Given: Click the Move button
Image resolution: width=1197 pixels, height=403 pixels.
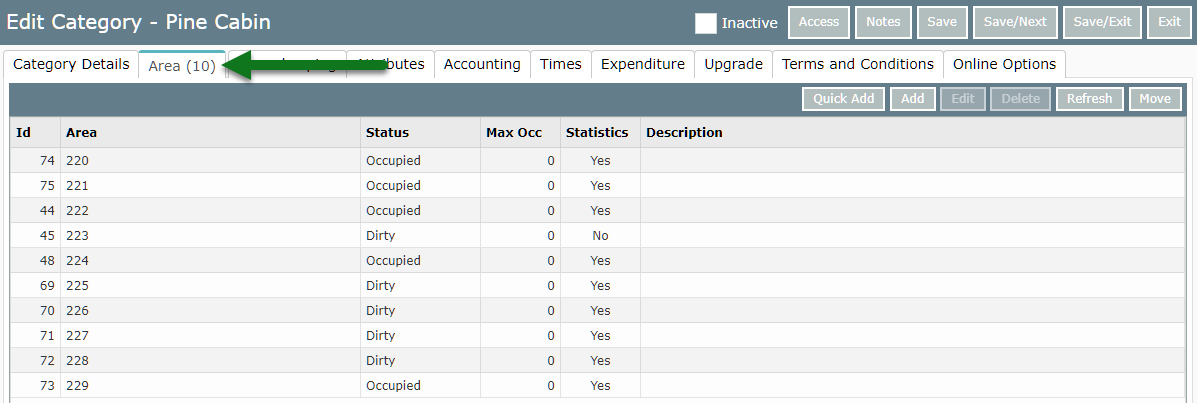Looking at the screenshot, I should click(x=1155, y=99).
